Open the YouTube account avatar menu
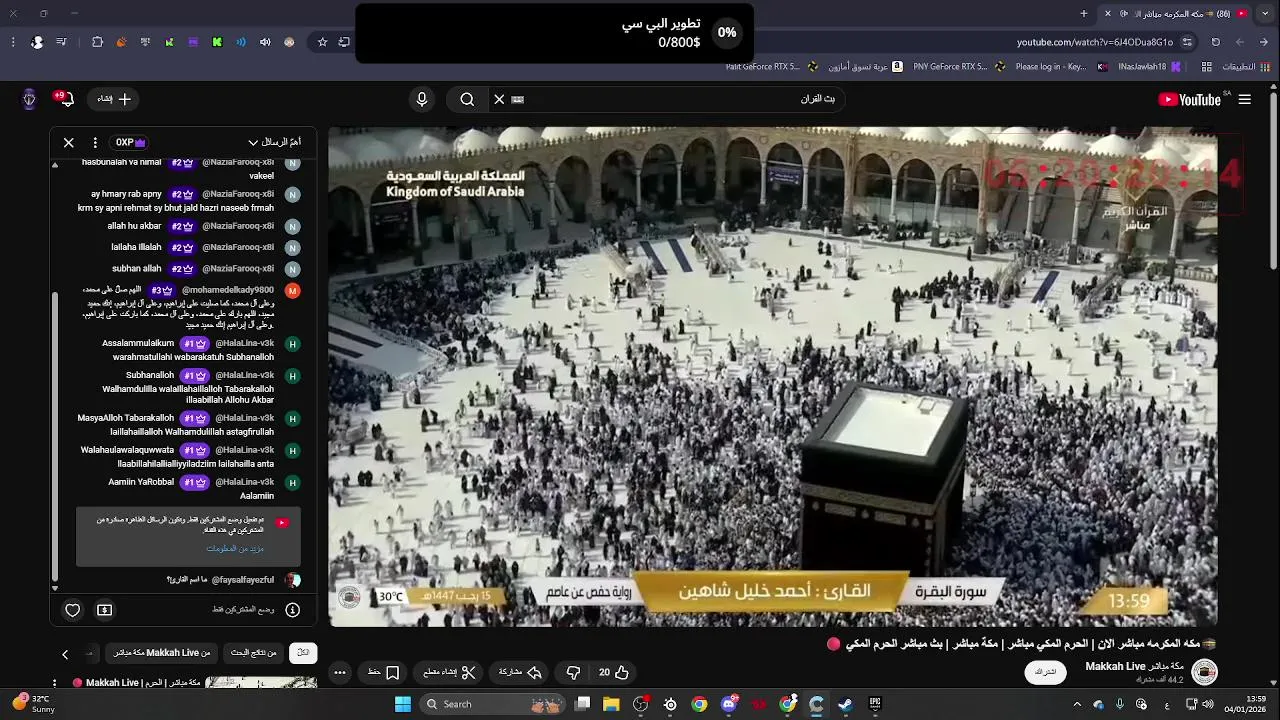The width and height of the screenshot is (1280, 720). 29,99
